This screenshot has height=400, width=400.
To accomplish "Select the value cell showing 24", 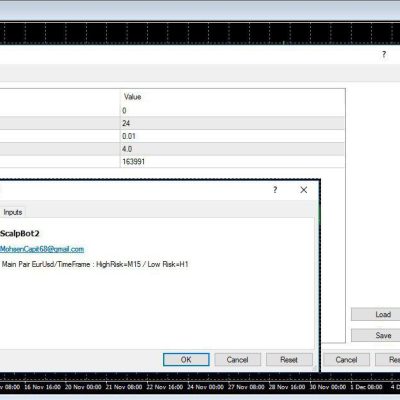I will (232, 123).
